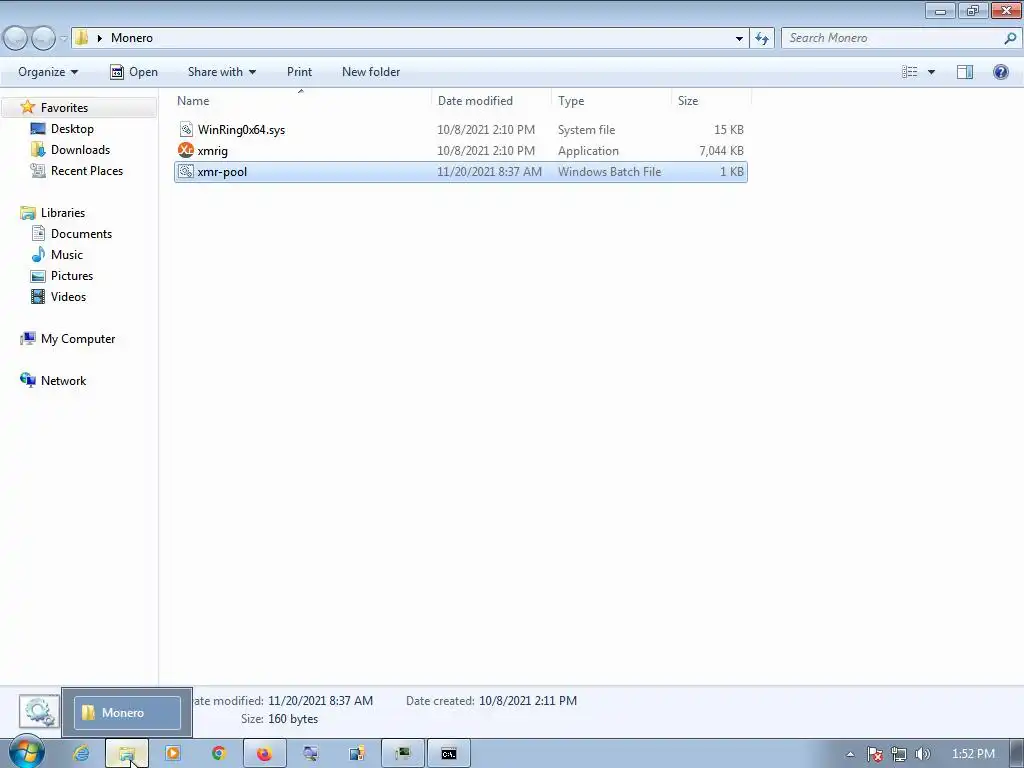Click the taskbar clock showing 1:52 PM

[x=973, y=754]
